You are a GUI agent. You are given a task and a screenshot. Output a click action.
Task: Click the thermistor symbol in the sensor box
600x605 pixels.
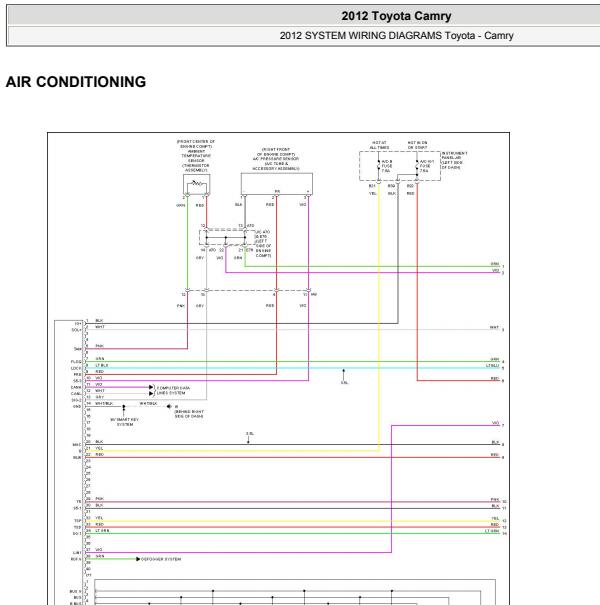(197, 183)
